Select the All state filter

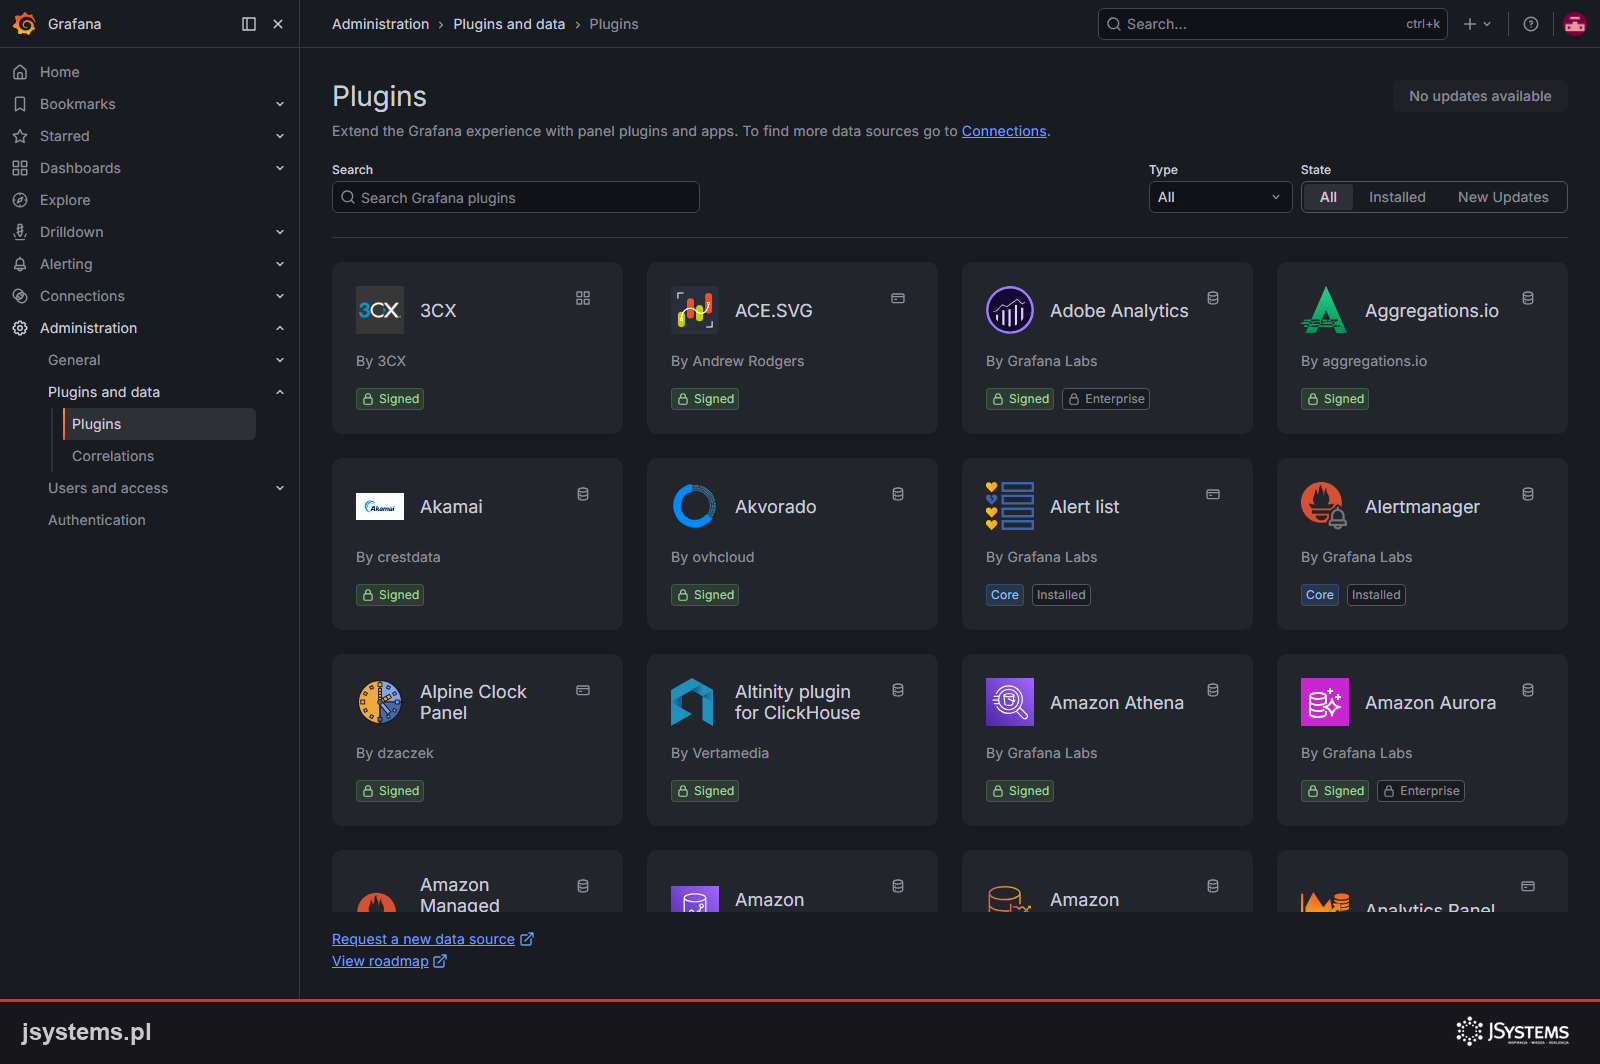(1328, 197)
